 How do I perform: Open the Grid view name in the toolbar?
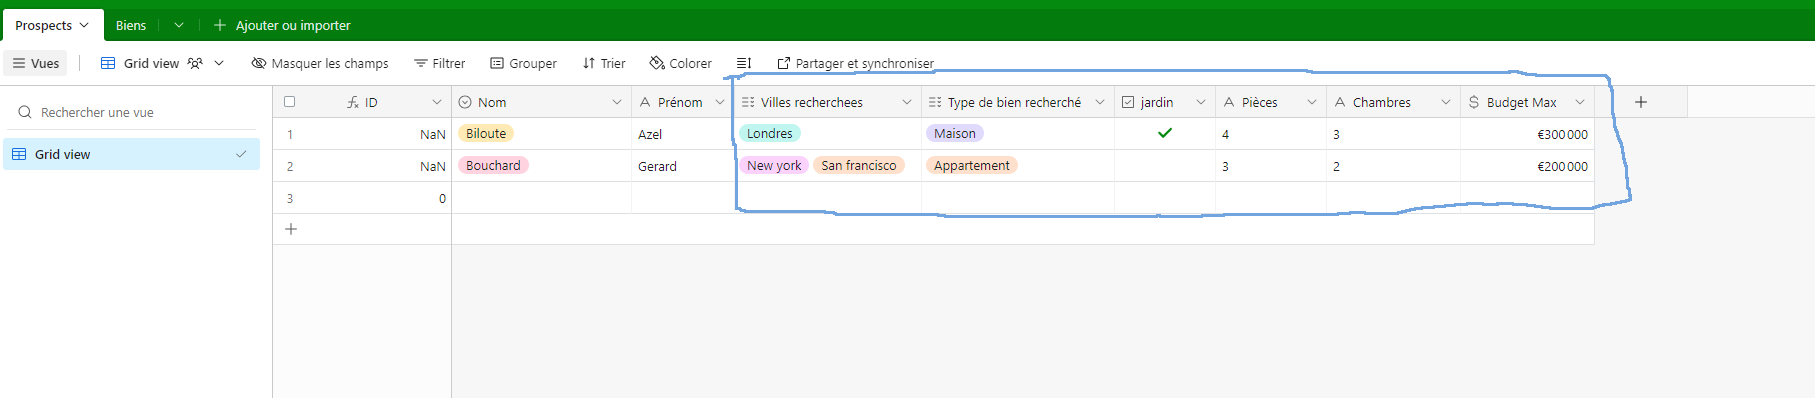[151, 63]
